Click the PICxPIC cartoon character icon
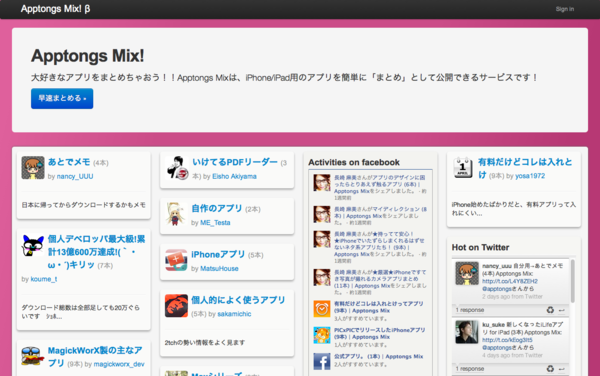This screenshot has width=600, height=376. tap(322, 335)
